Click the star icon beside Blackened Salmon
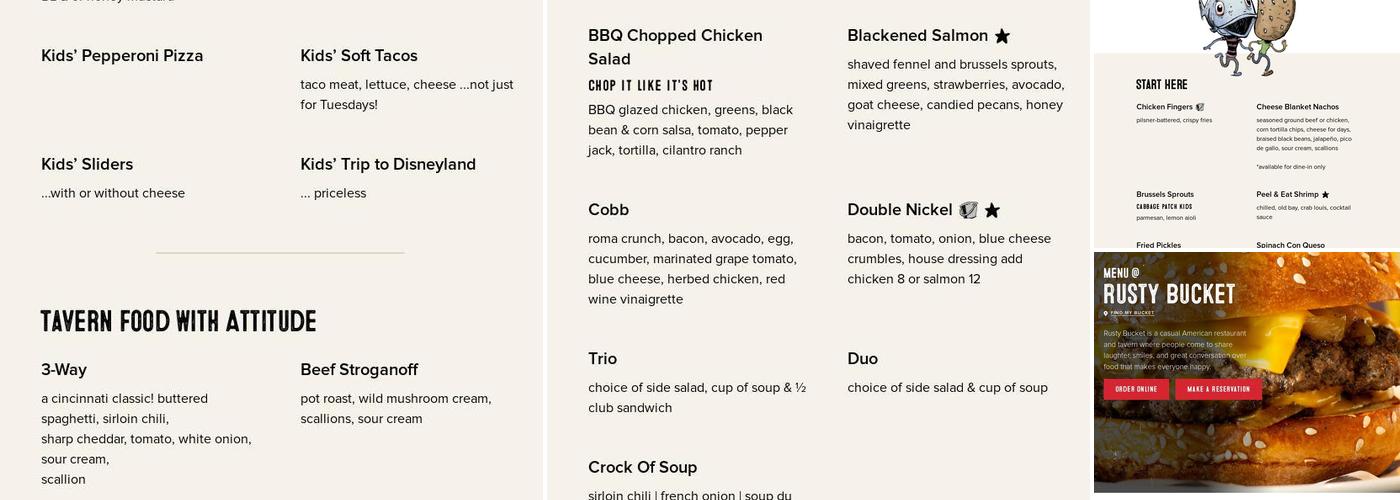The width and height of the screenshot is (1400, 500). tap(1002, 36)
